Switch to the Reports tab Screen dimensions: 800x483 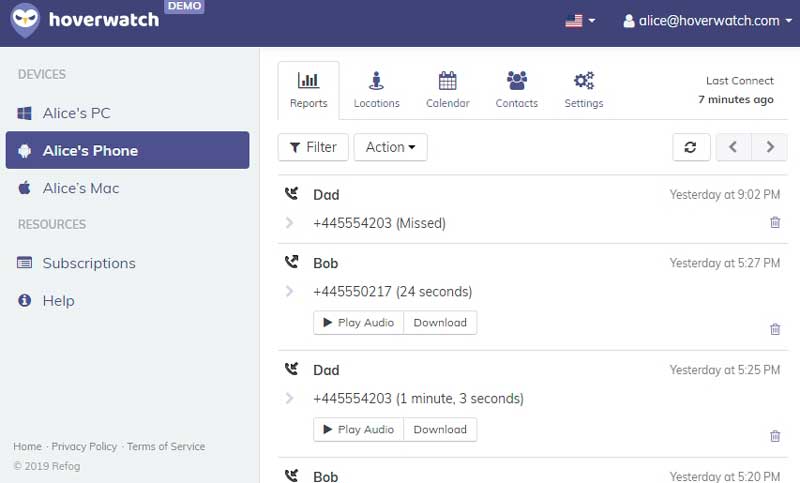click(309, 90)
